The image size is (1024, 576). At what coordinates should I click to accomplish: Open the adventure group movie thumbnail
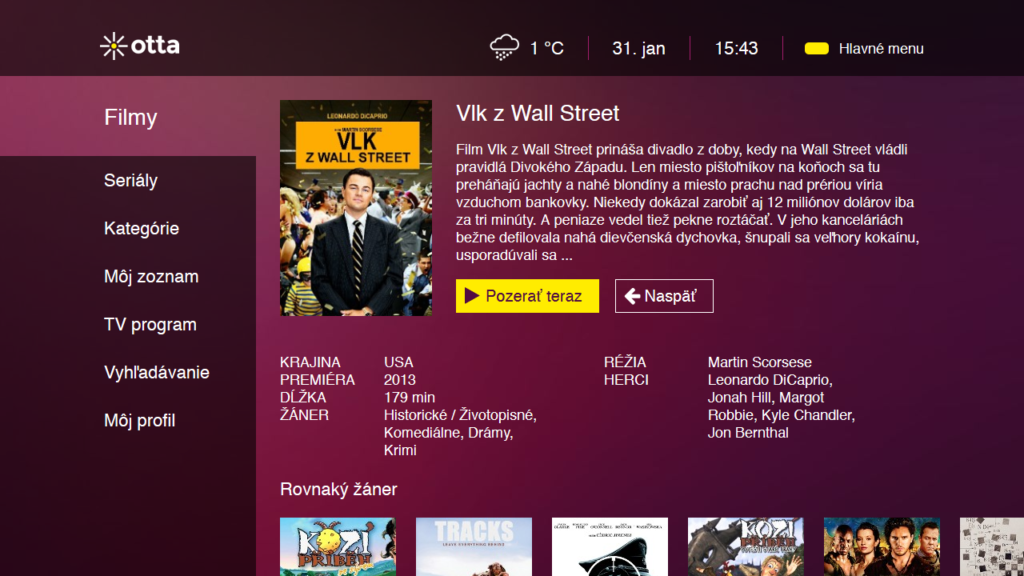882,547
